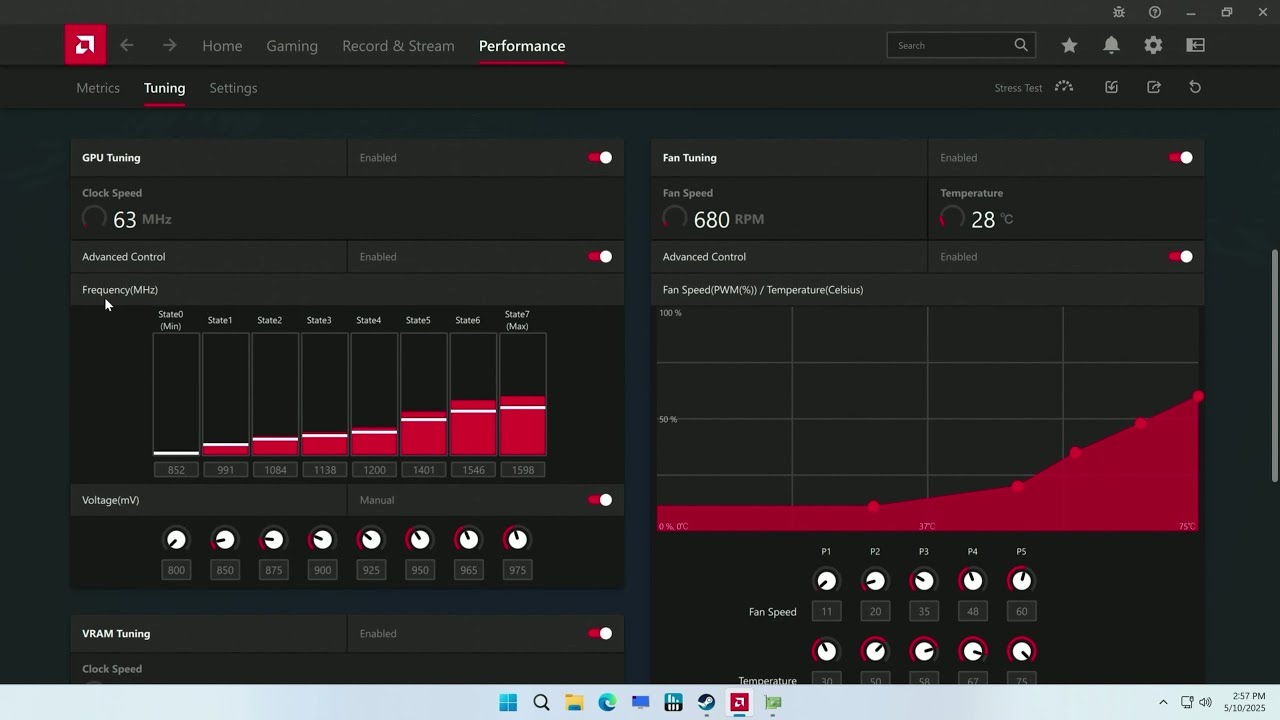Select the Tuning sub-tab
The height and width of the screenshot is (720, 1280).
(x=164, y=87)
